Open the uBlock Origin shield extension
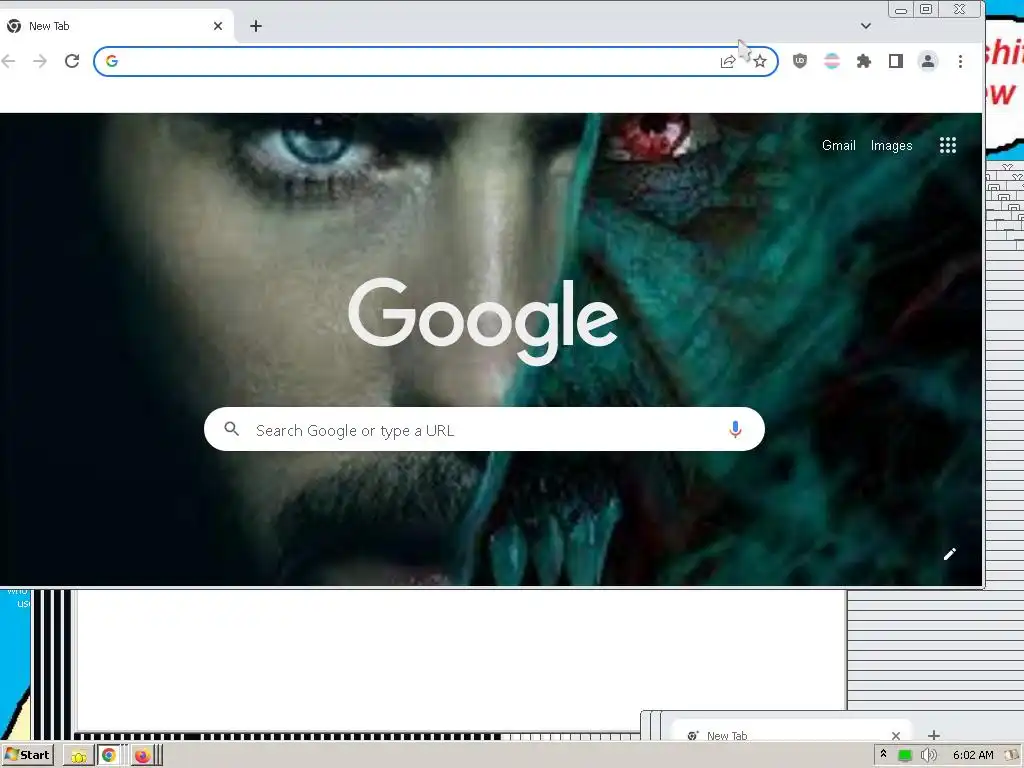 (799, 61)
